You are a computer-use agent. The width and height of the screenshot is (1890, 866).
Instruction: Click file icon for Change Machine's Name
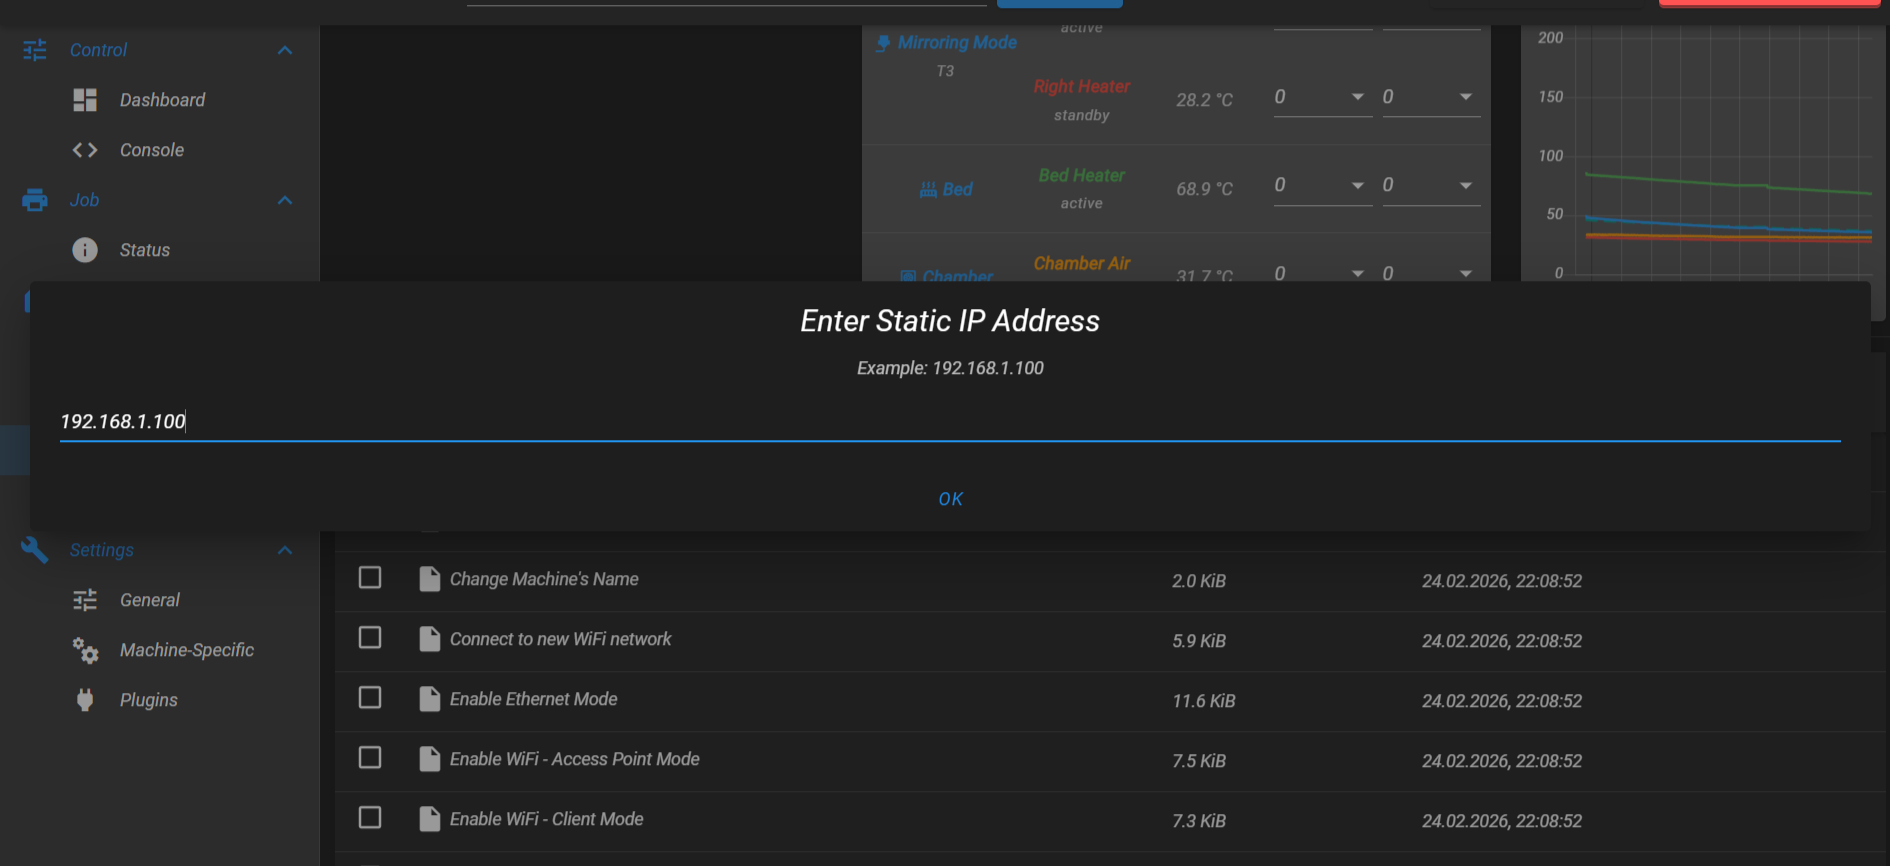[430, 579]
